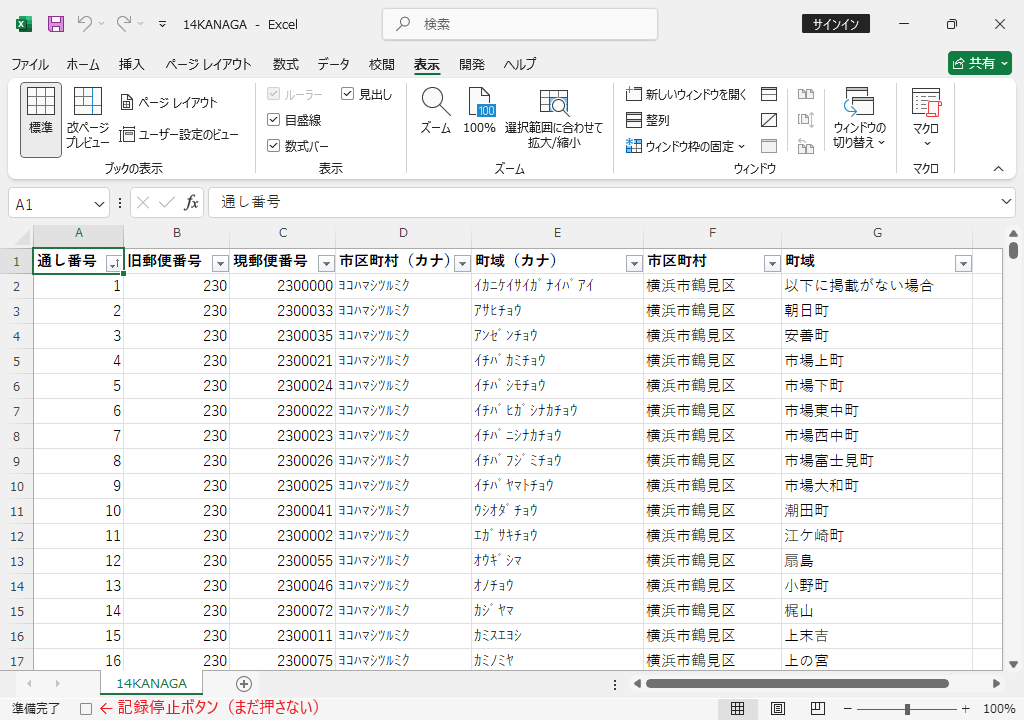Viewport: 1024px width, 720px height.
Task: Open ウィンドウ枠の固定 dropdown
Action: point(686,146)
